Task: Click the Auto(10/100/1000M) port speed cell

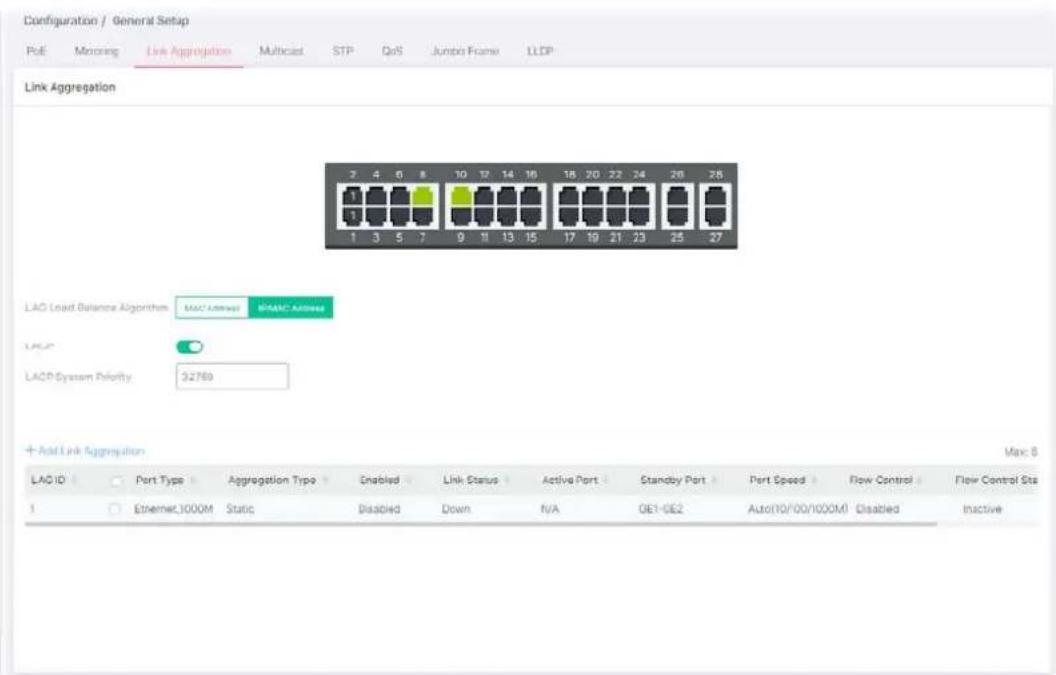Action: pyautogui.click(x=797, y=509)
